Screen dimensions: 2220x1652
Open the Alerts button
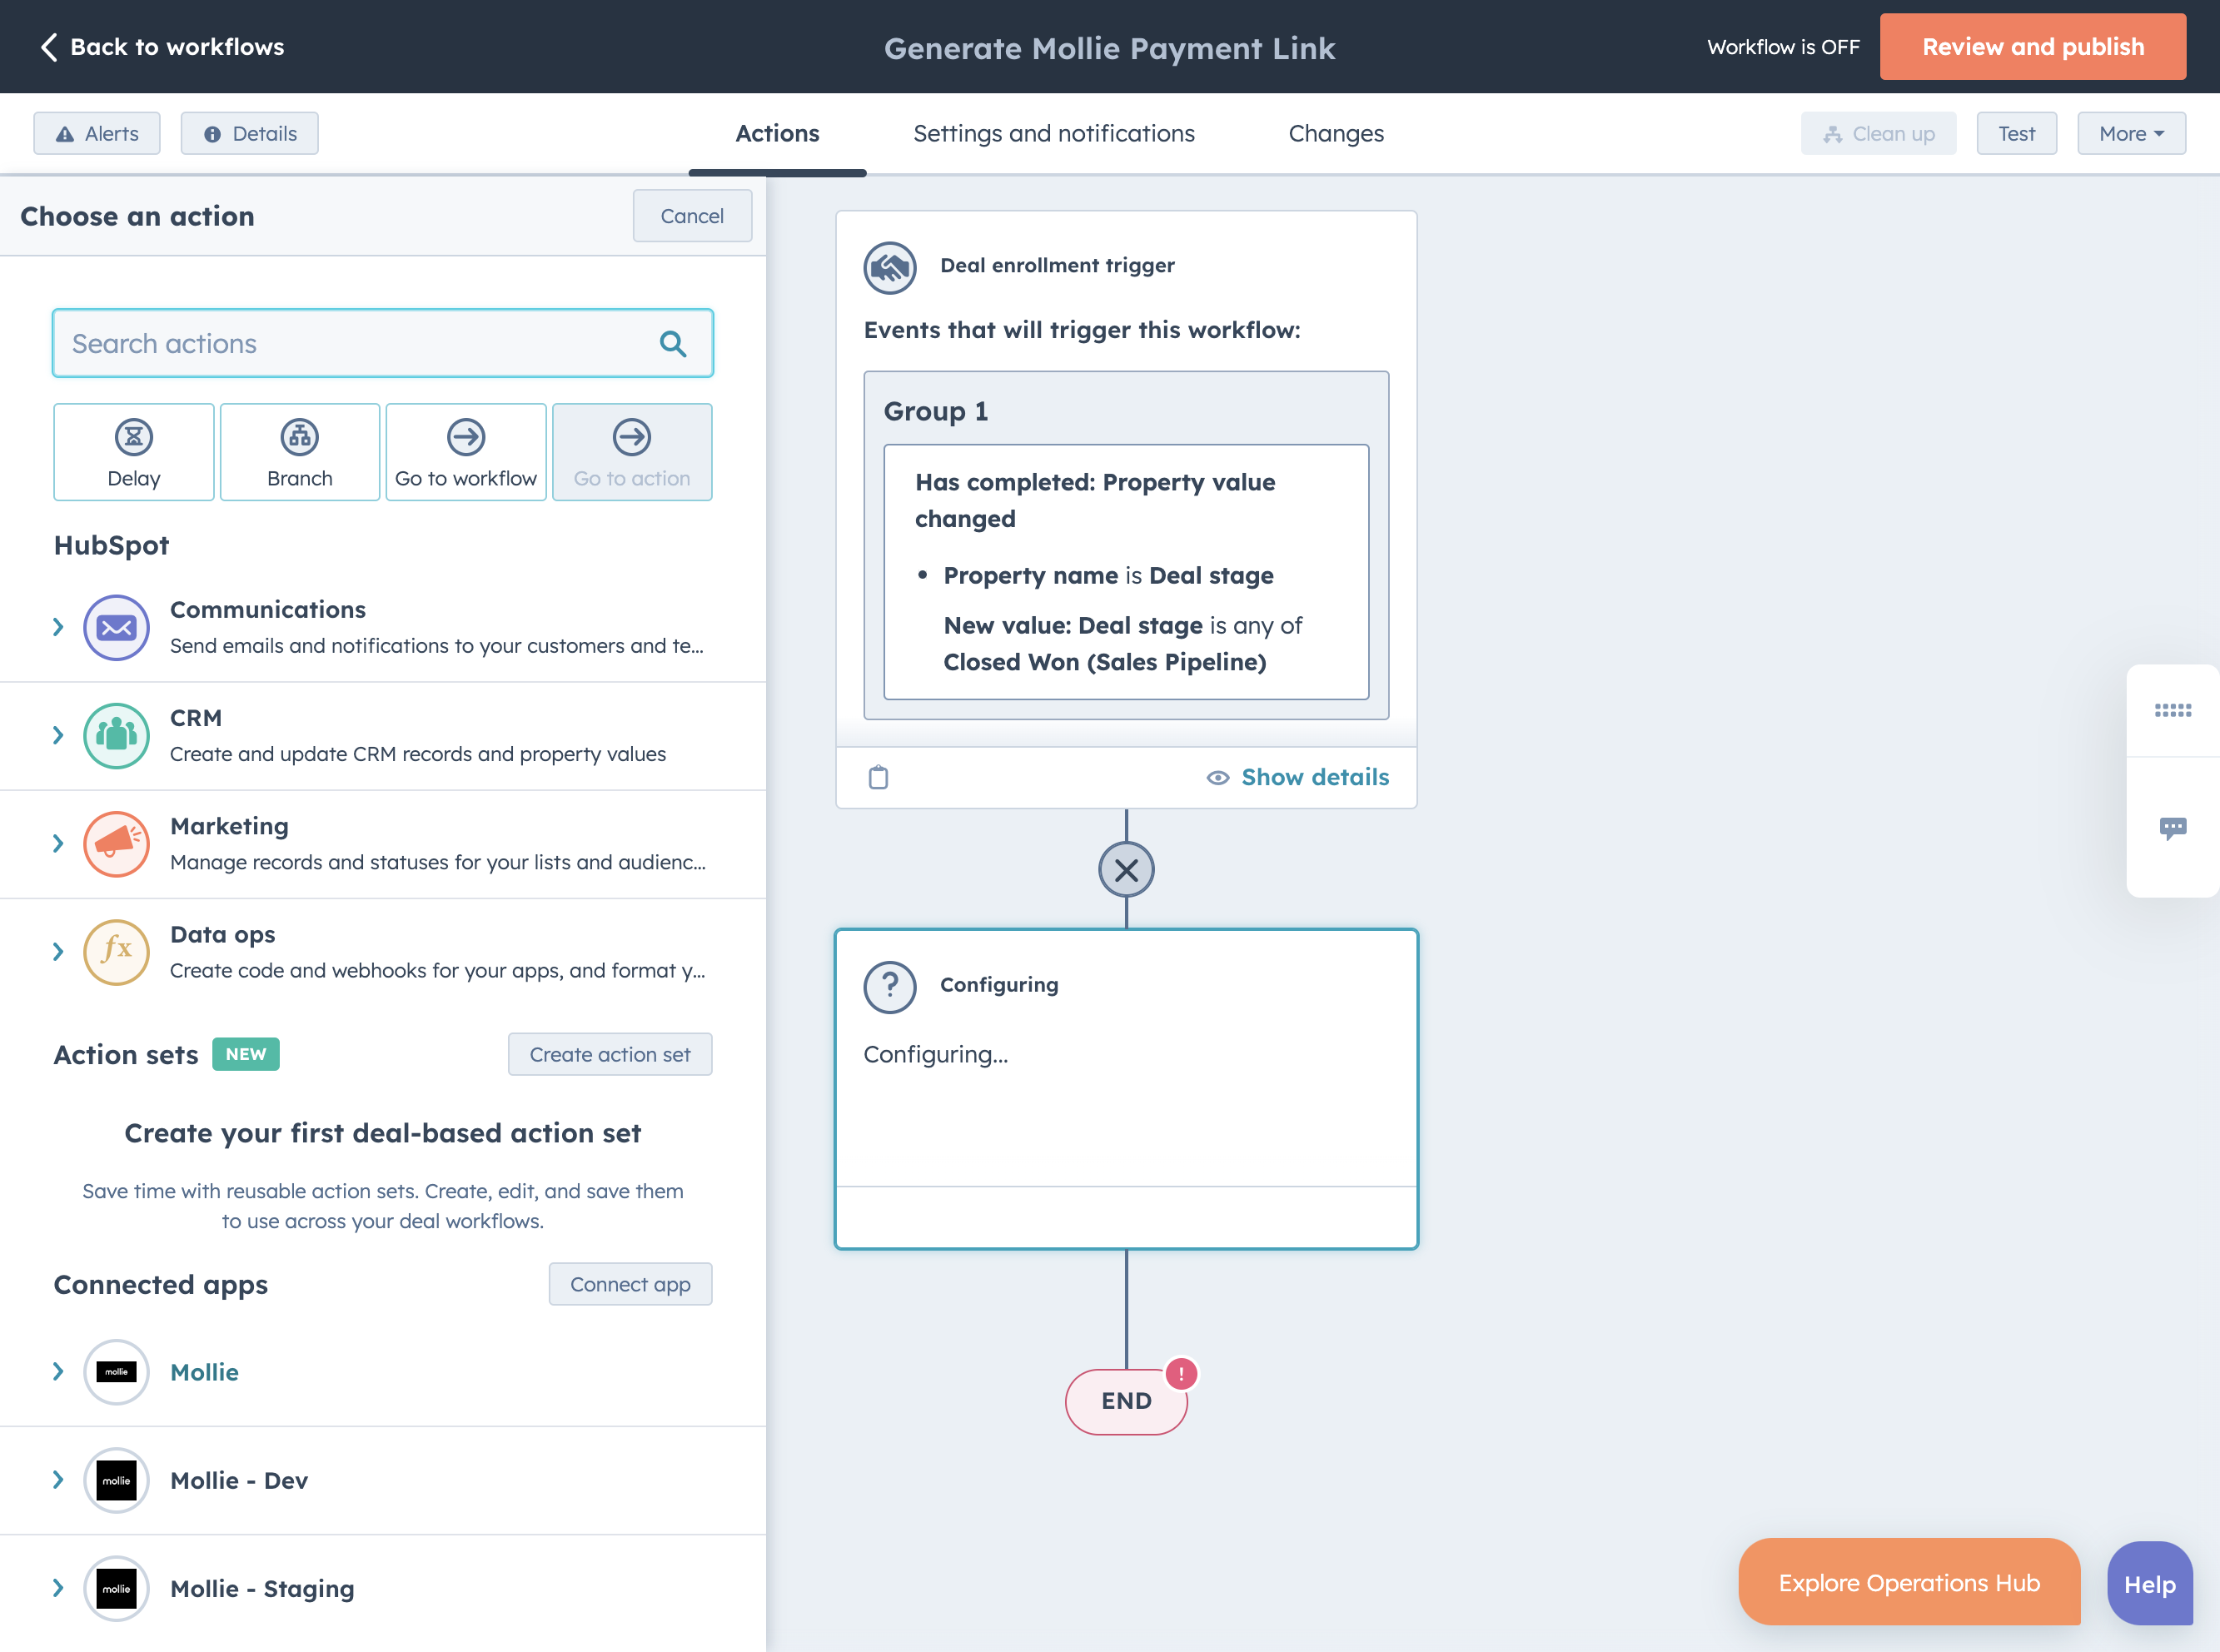coord(97,133)
